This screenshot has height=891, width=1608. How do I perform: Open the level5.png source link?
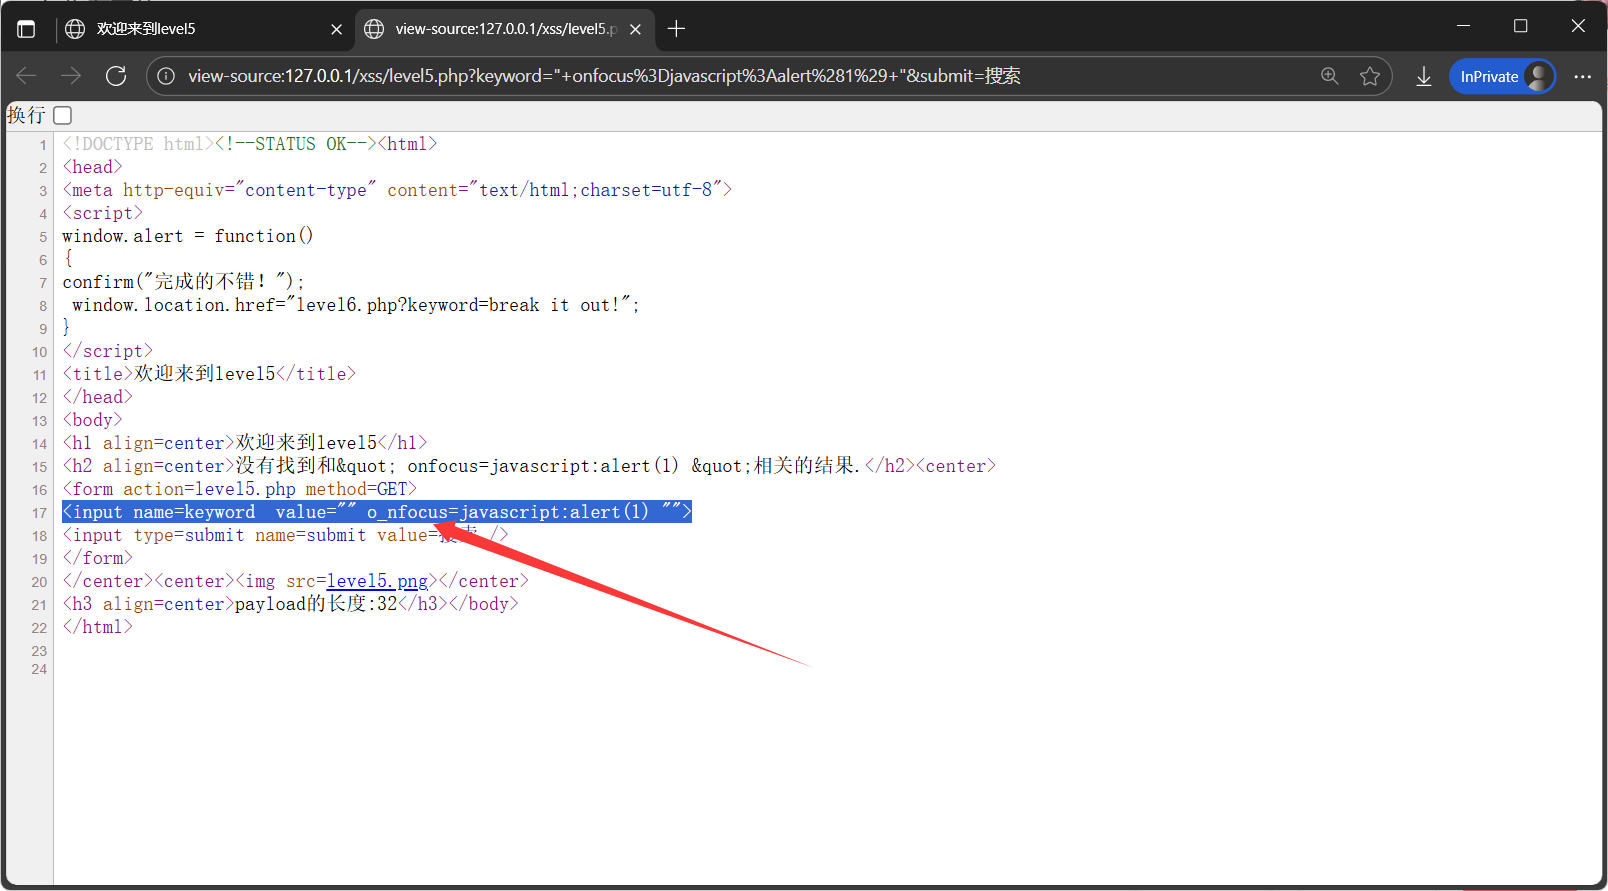(377, 581)
